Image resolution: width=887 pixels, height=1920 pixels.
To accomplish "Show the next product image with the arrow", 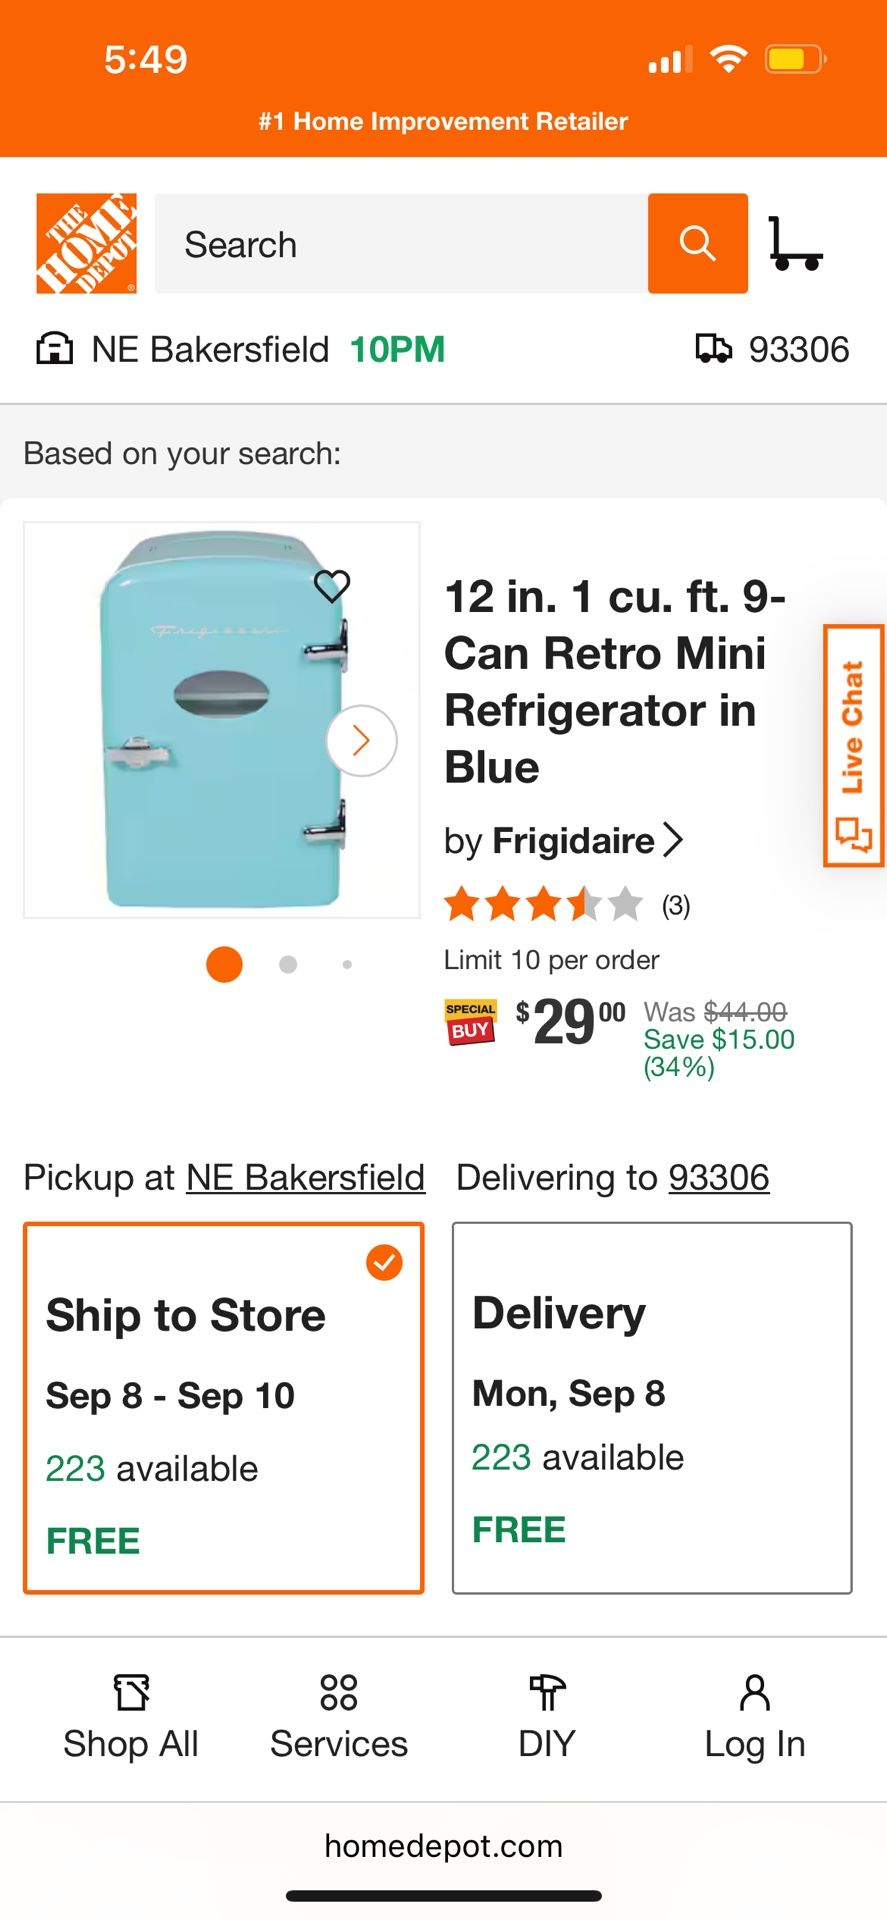I will point(362,741).
